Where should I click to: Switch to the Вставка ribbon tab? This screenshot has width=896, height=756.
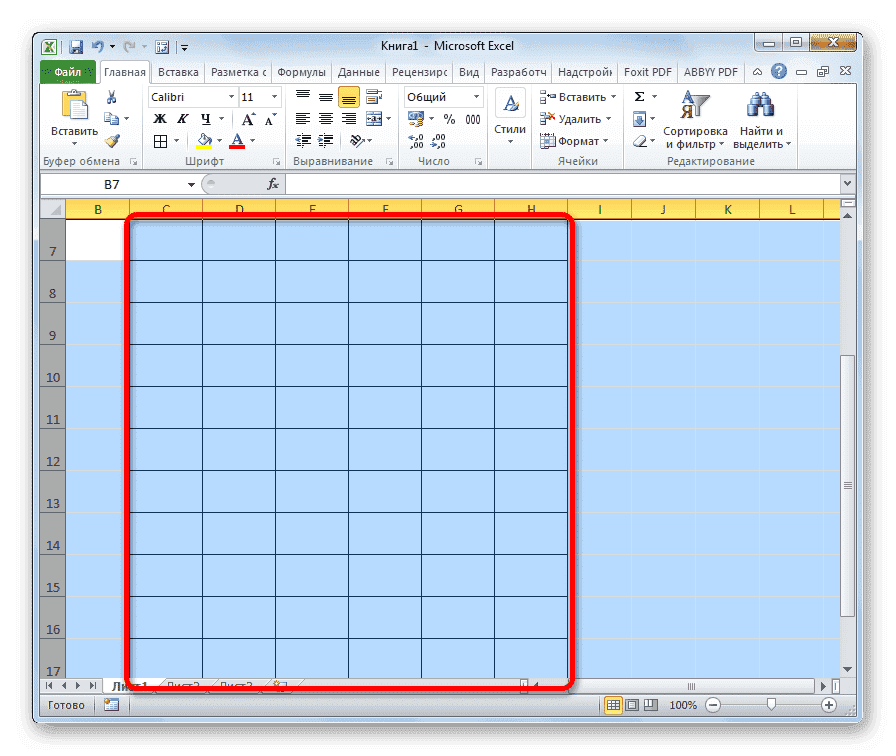point(178,72)
